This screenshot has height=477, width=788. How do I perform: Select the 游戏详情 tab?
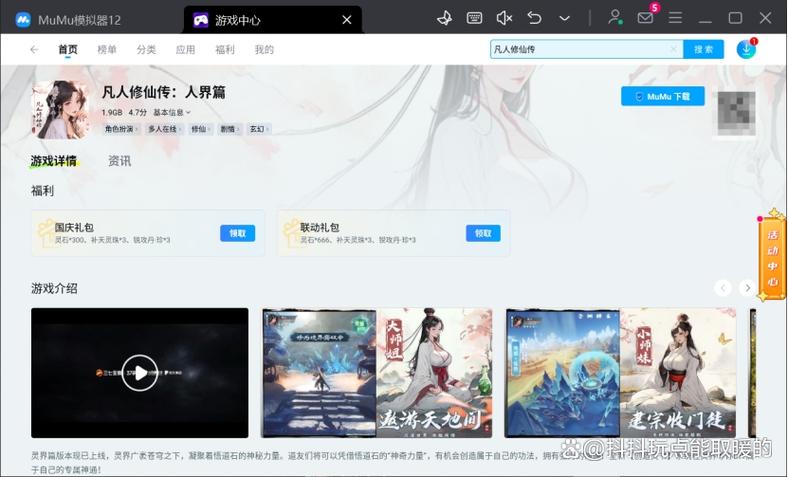54,161
